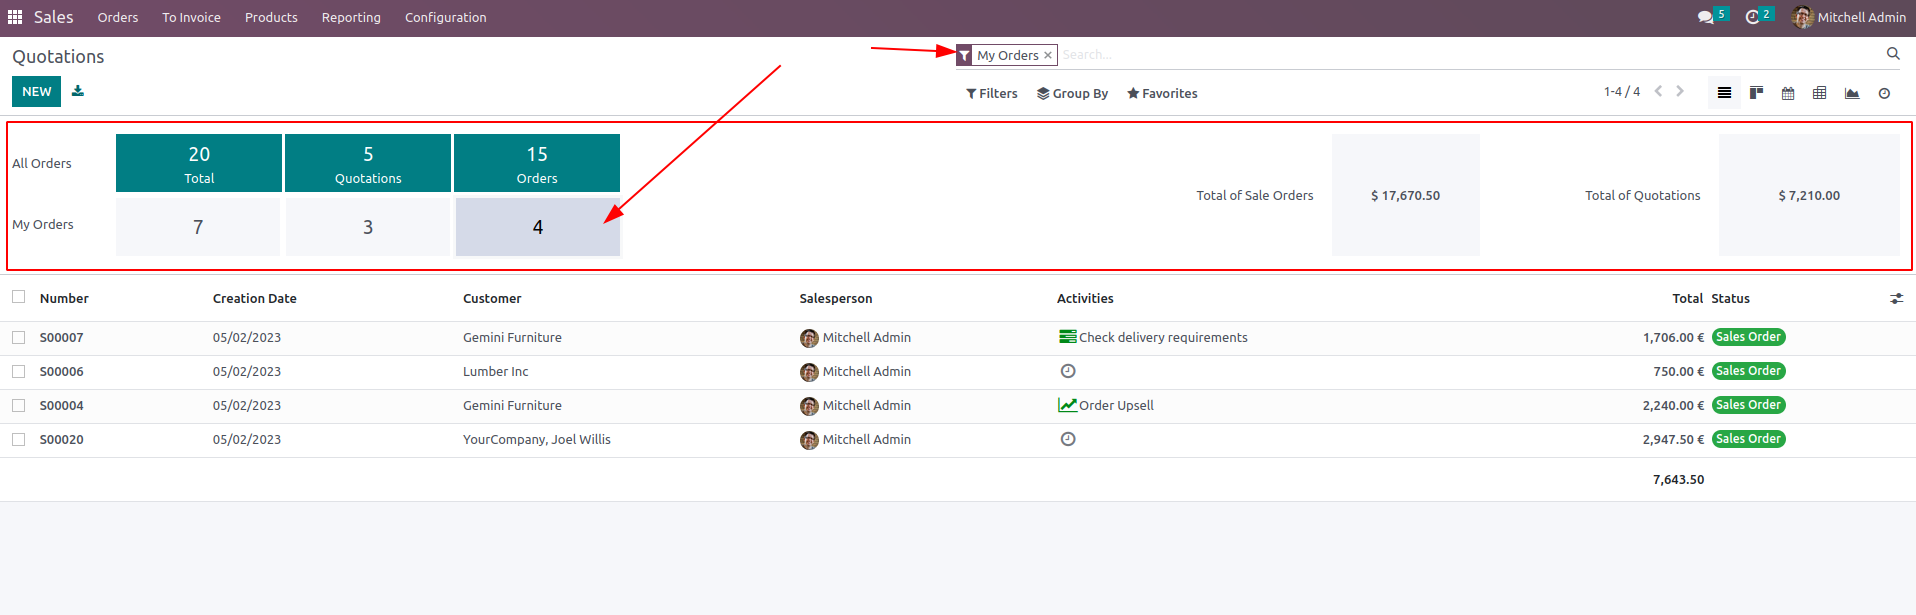The image size is (1916, 615).
Task: Open the Filters dropdown
Action: [x=992, y=93]
